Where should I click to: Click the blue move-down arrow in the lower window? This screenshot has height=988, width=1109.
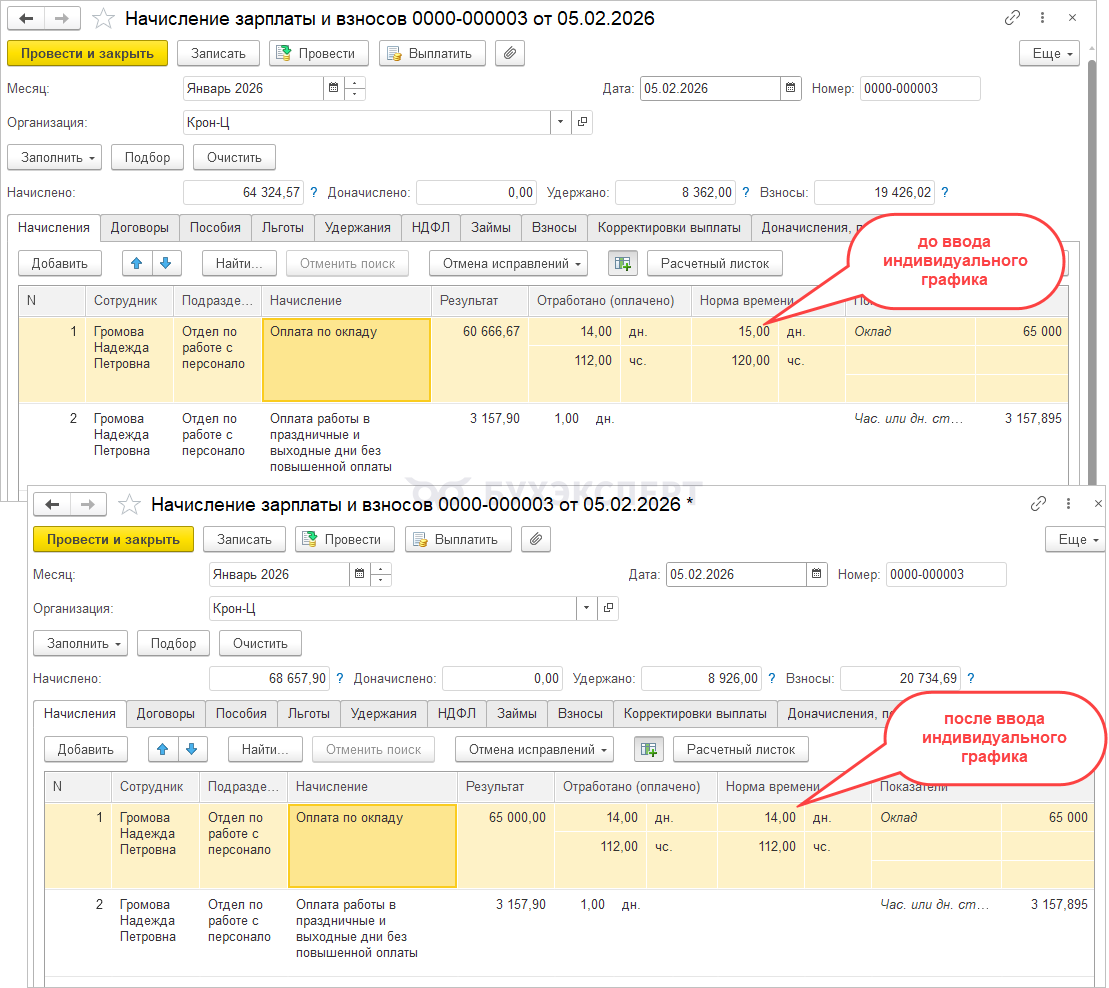point(190,749)
